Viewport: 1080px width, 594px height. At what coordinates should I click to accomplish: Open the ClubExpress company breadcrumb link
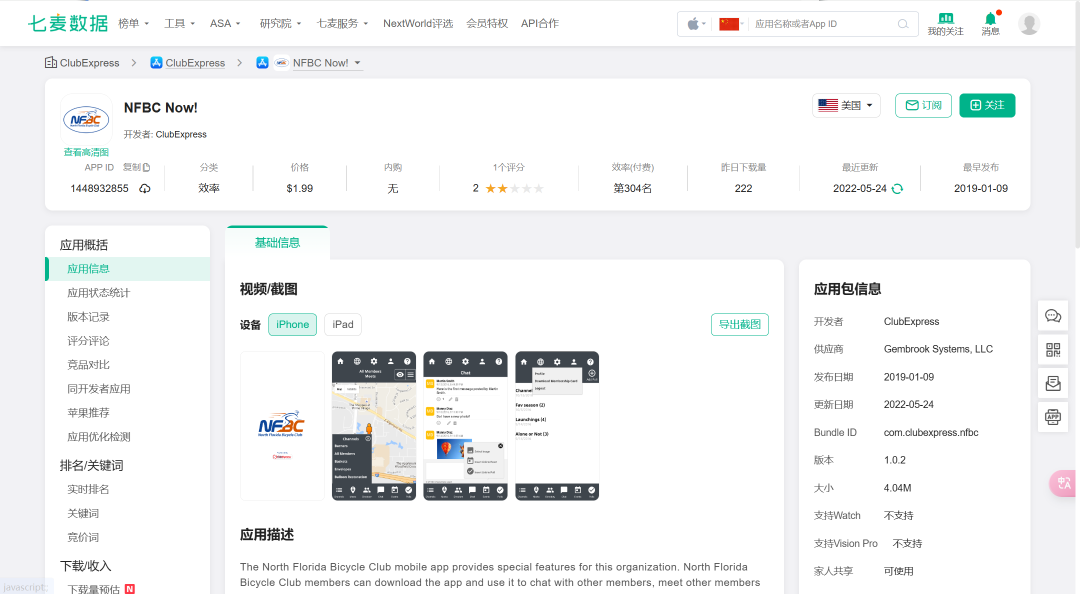[90, 63]
